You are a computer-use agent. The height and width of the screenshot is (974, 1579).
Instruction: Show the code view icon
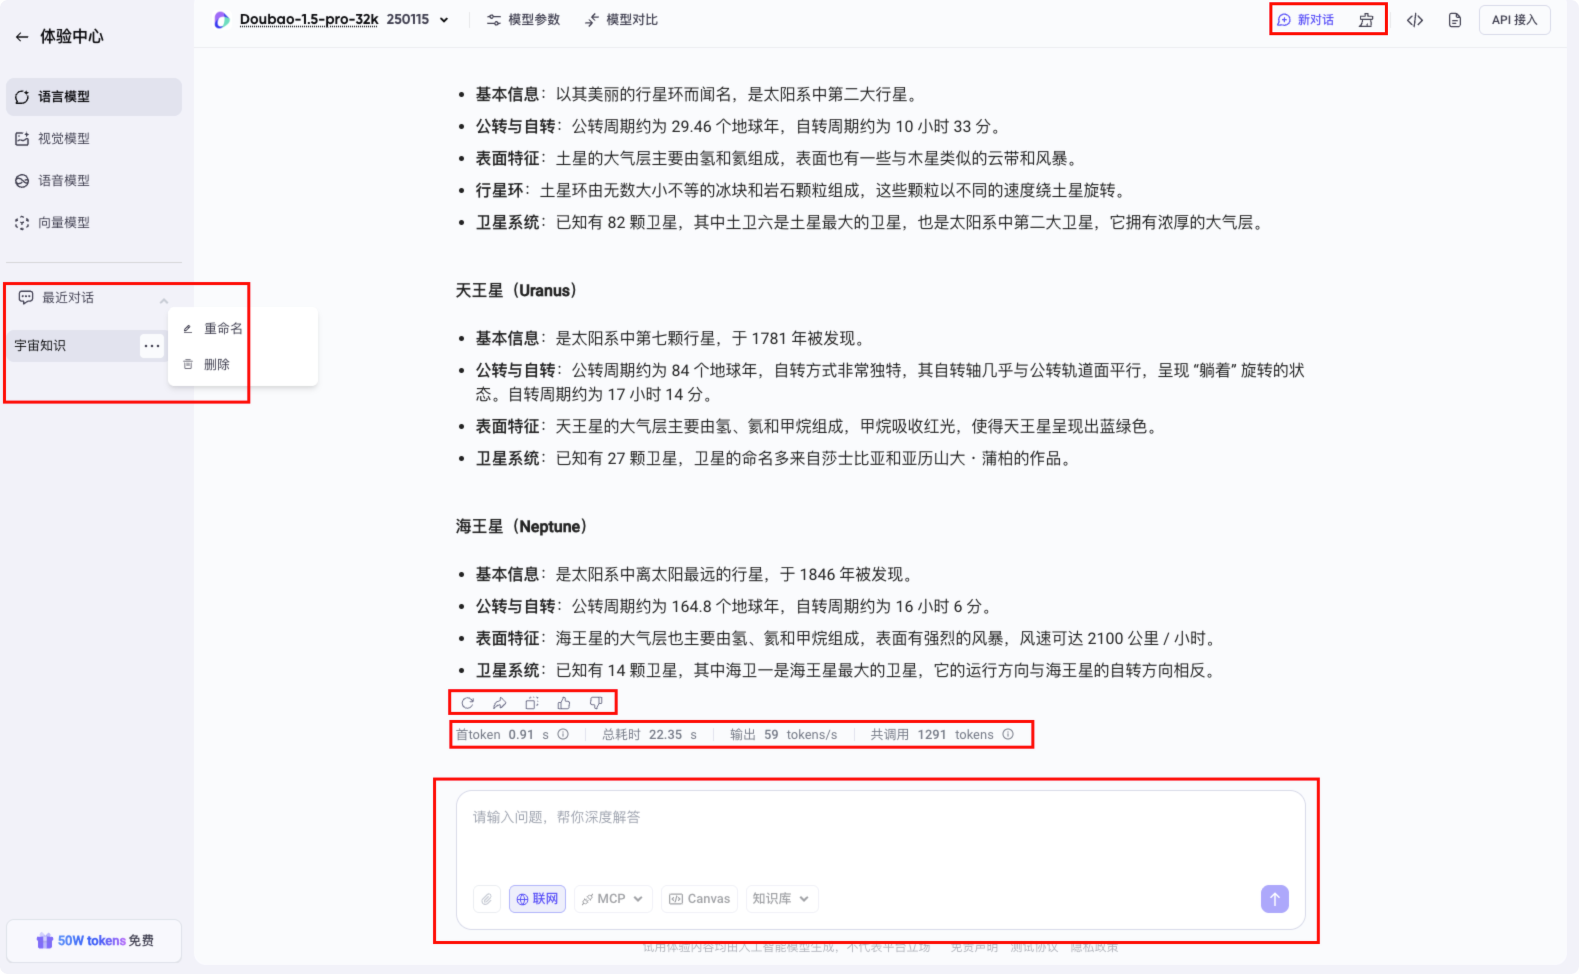click(x=1415, y=20)
